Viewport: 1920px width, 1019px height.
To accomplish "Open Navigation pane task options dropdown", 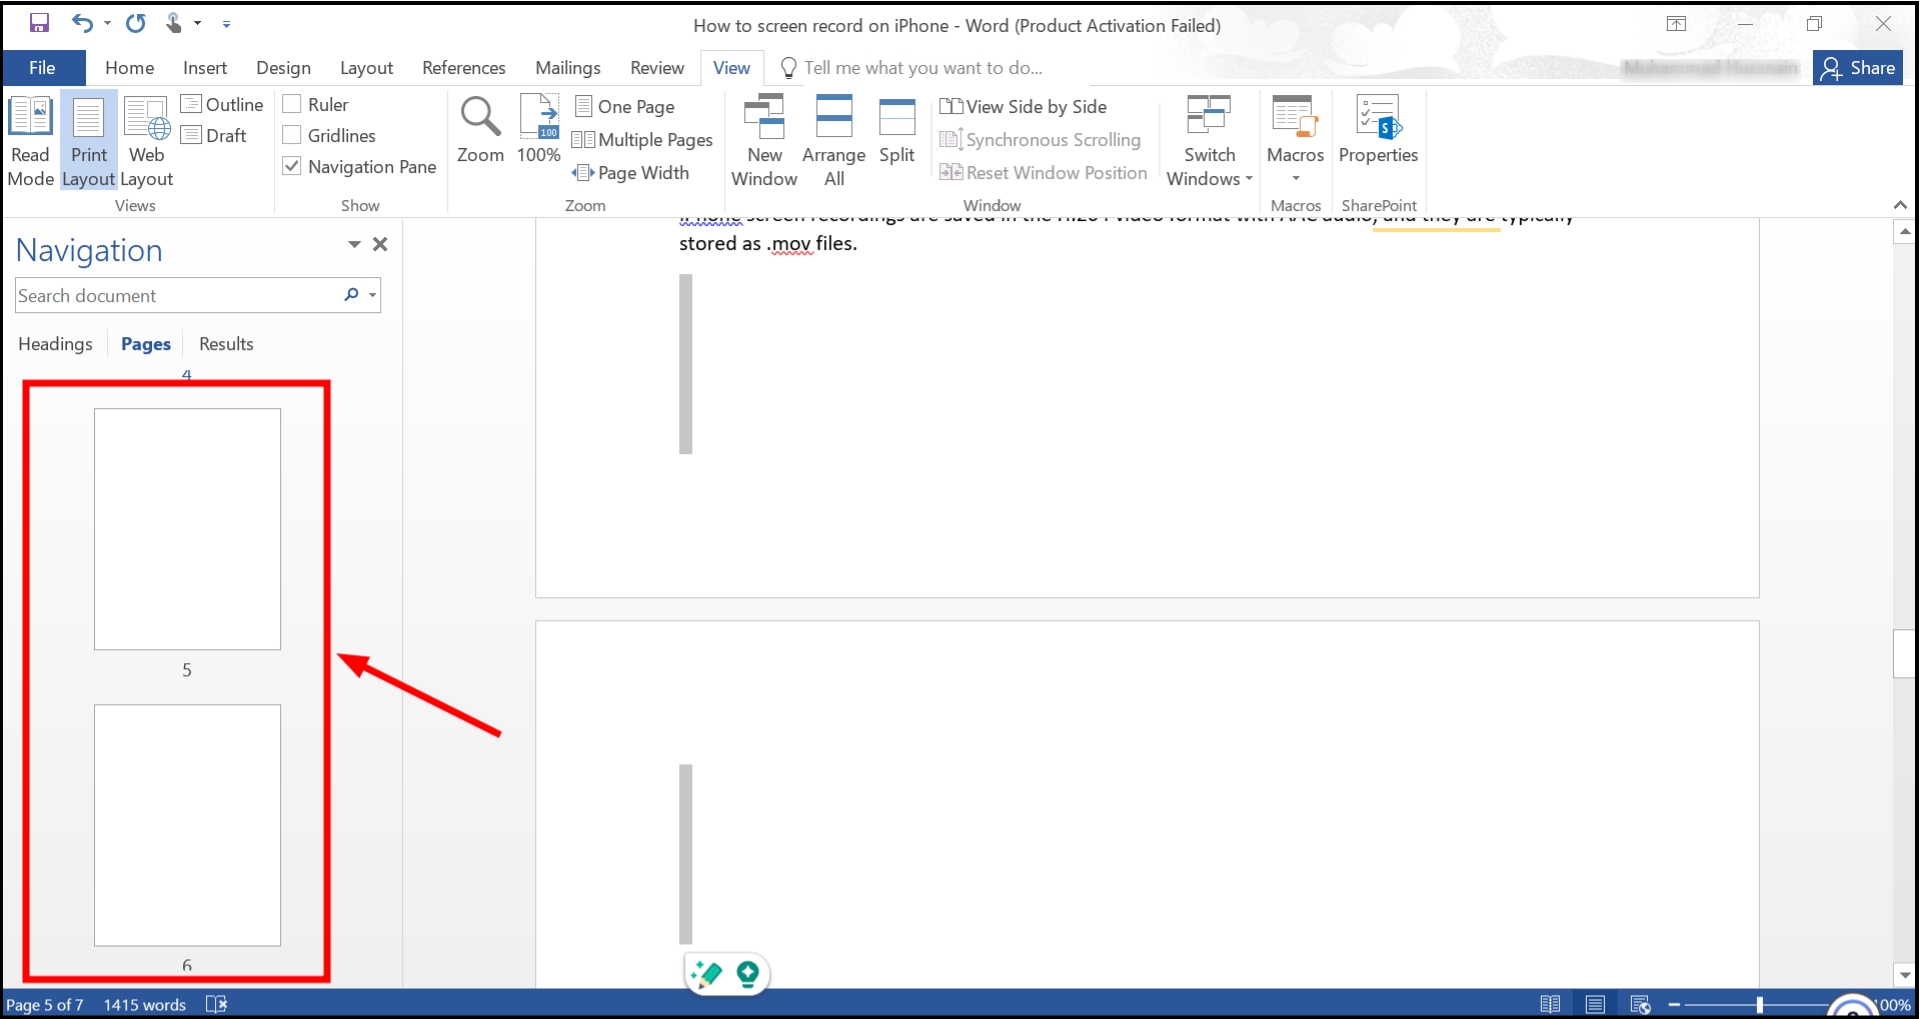I will pyautogui.click(x=354, y=244).
